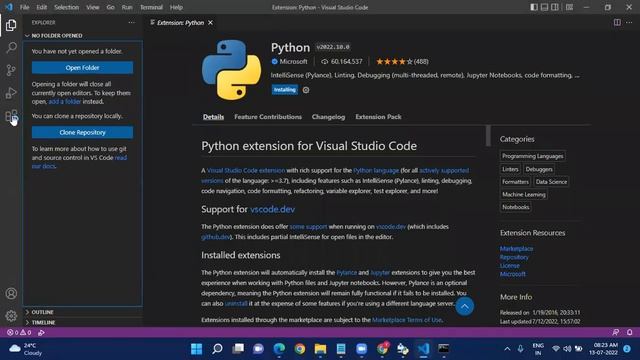Viewport: 640px width, 360px height.
Task: Click the VS Code logo in title bar
Action: click(x=9, y=7)
